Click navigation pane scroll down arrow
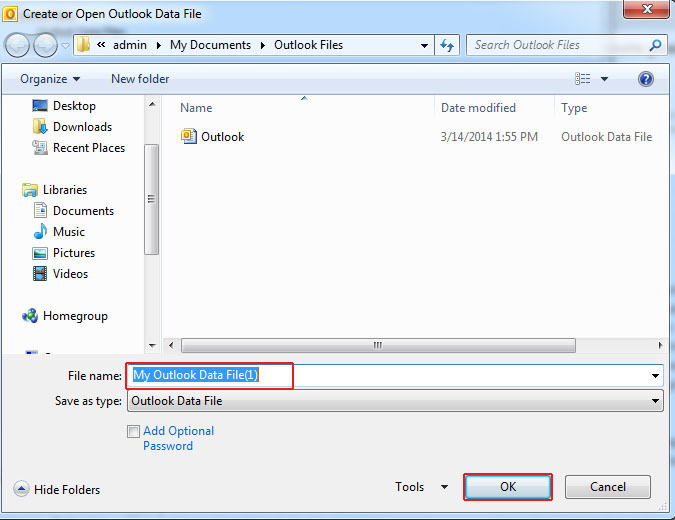This screenshot has width=675, height=520. tap(152, 345)
